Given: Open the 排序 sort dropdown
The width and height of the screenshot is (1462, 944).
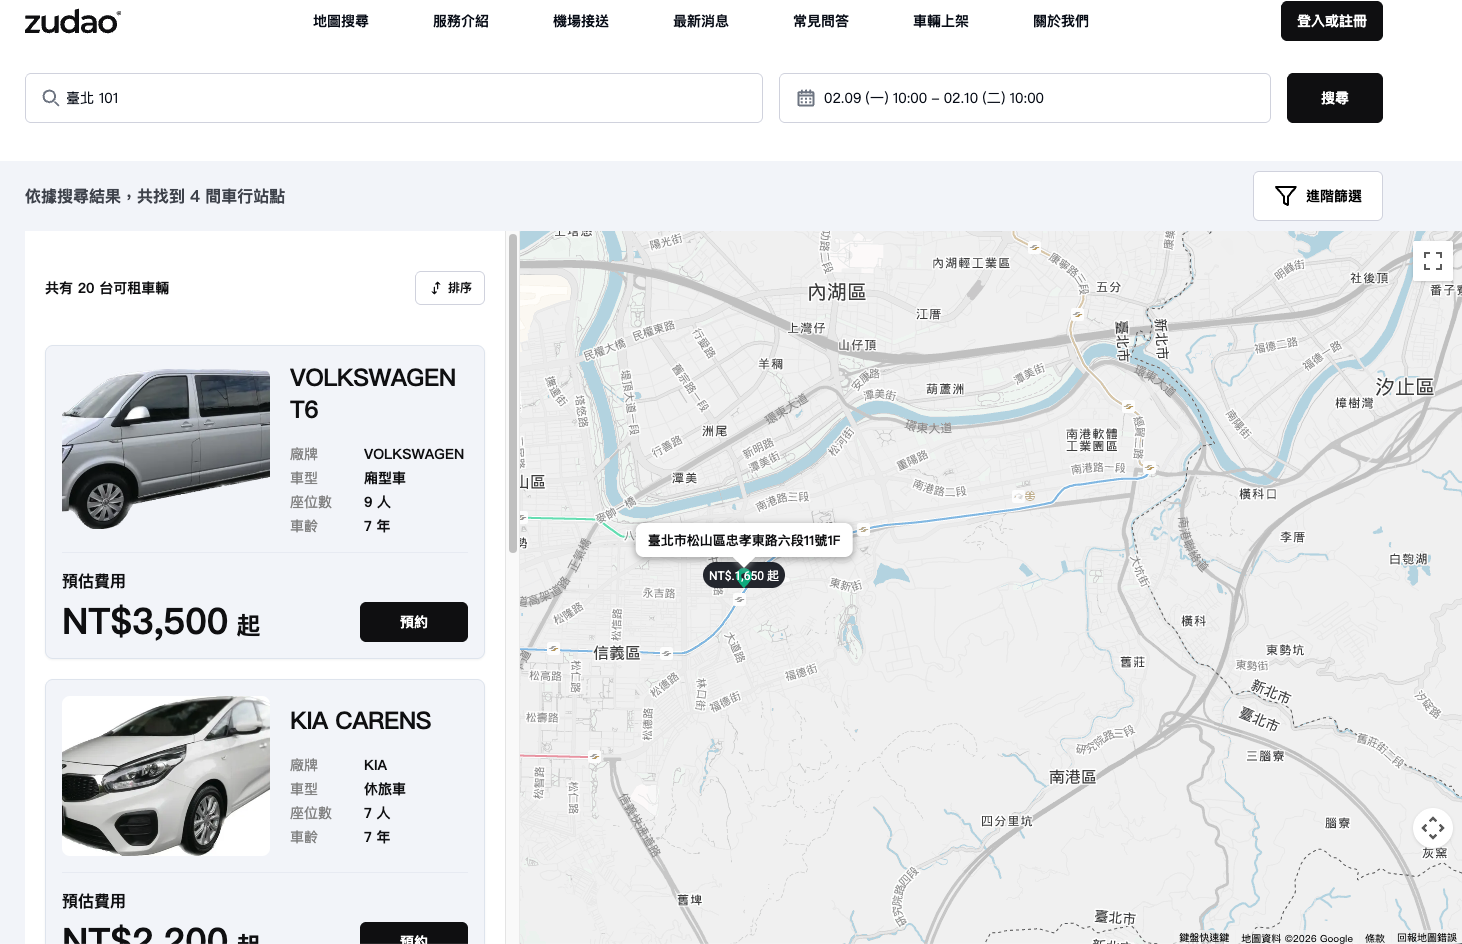Looking at the screenshot, I should tap(450, 288).
